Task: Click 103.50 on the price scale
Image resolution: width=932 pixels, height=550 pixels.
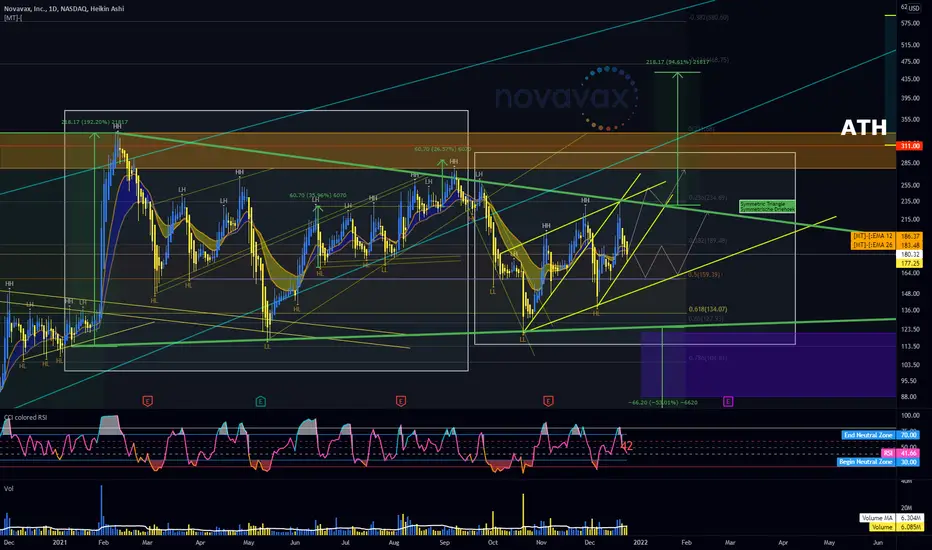Action: (910, 364)
